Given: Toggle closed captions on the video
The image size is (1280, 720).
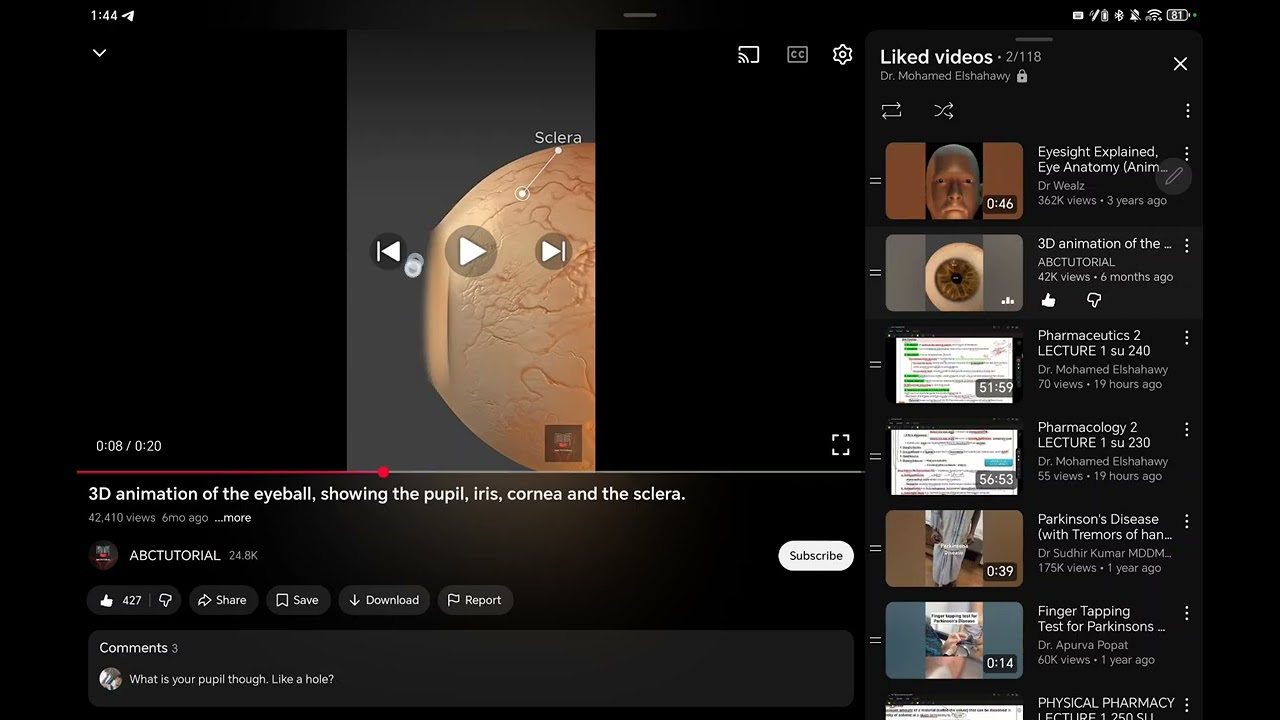Looking at the screenshot, I should pyautogui.click(x=797, y=55).
